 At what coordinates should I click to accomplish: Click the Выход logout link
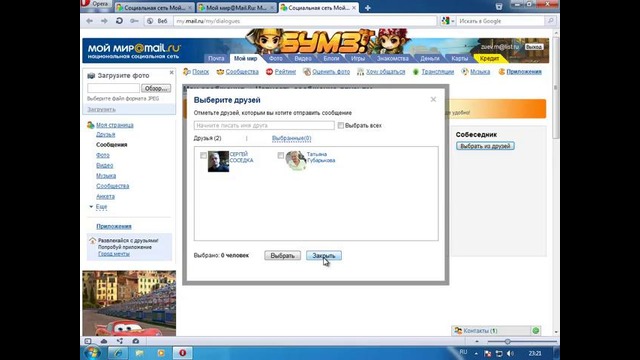pyautogui.click(x=533, y=47)
